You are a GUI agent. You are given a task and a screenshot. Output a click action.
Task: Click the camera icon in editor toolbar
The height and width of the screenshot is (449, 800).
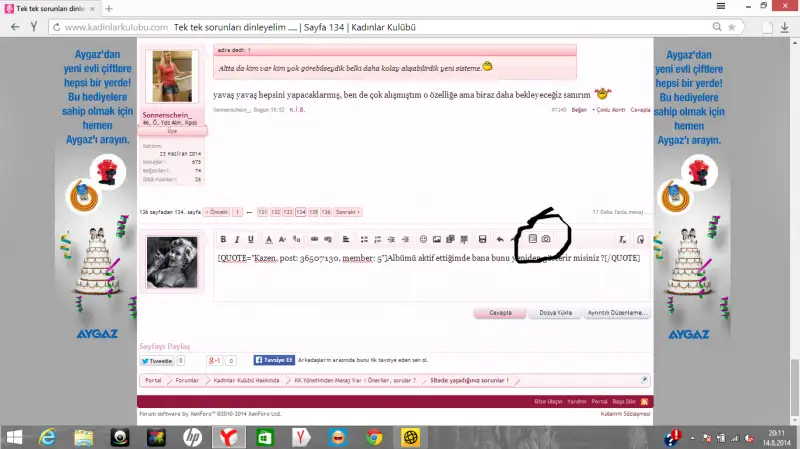tap(546, 240)
